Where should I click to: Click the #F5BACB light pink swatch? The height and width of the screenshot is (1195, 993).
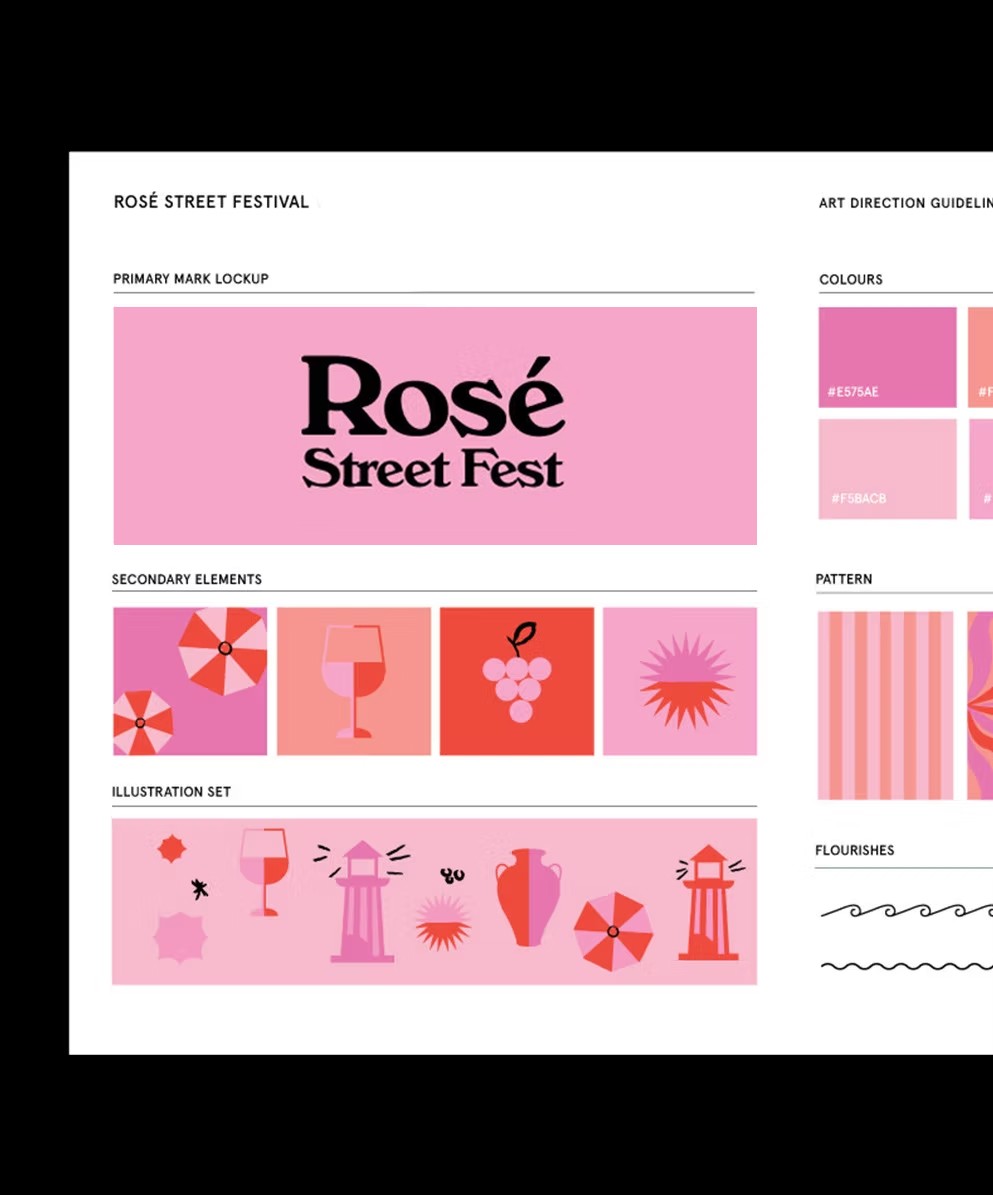click(x=886, y=468)
